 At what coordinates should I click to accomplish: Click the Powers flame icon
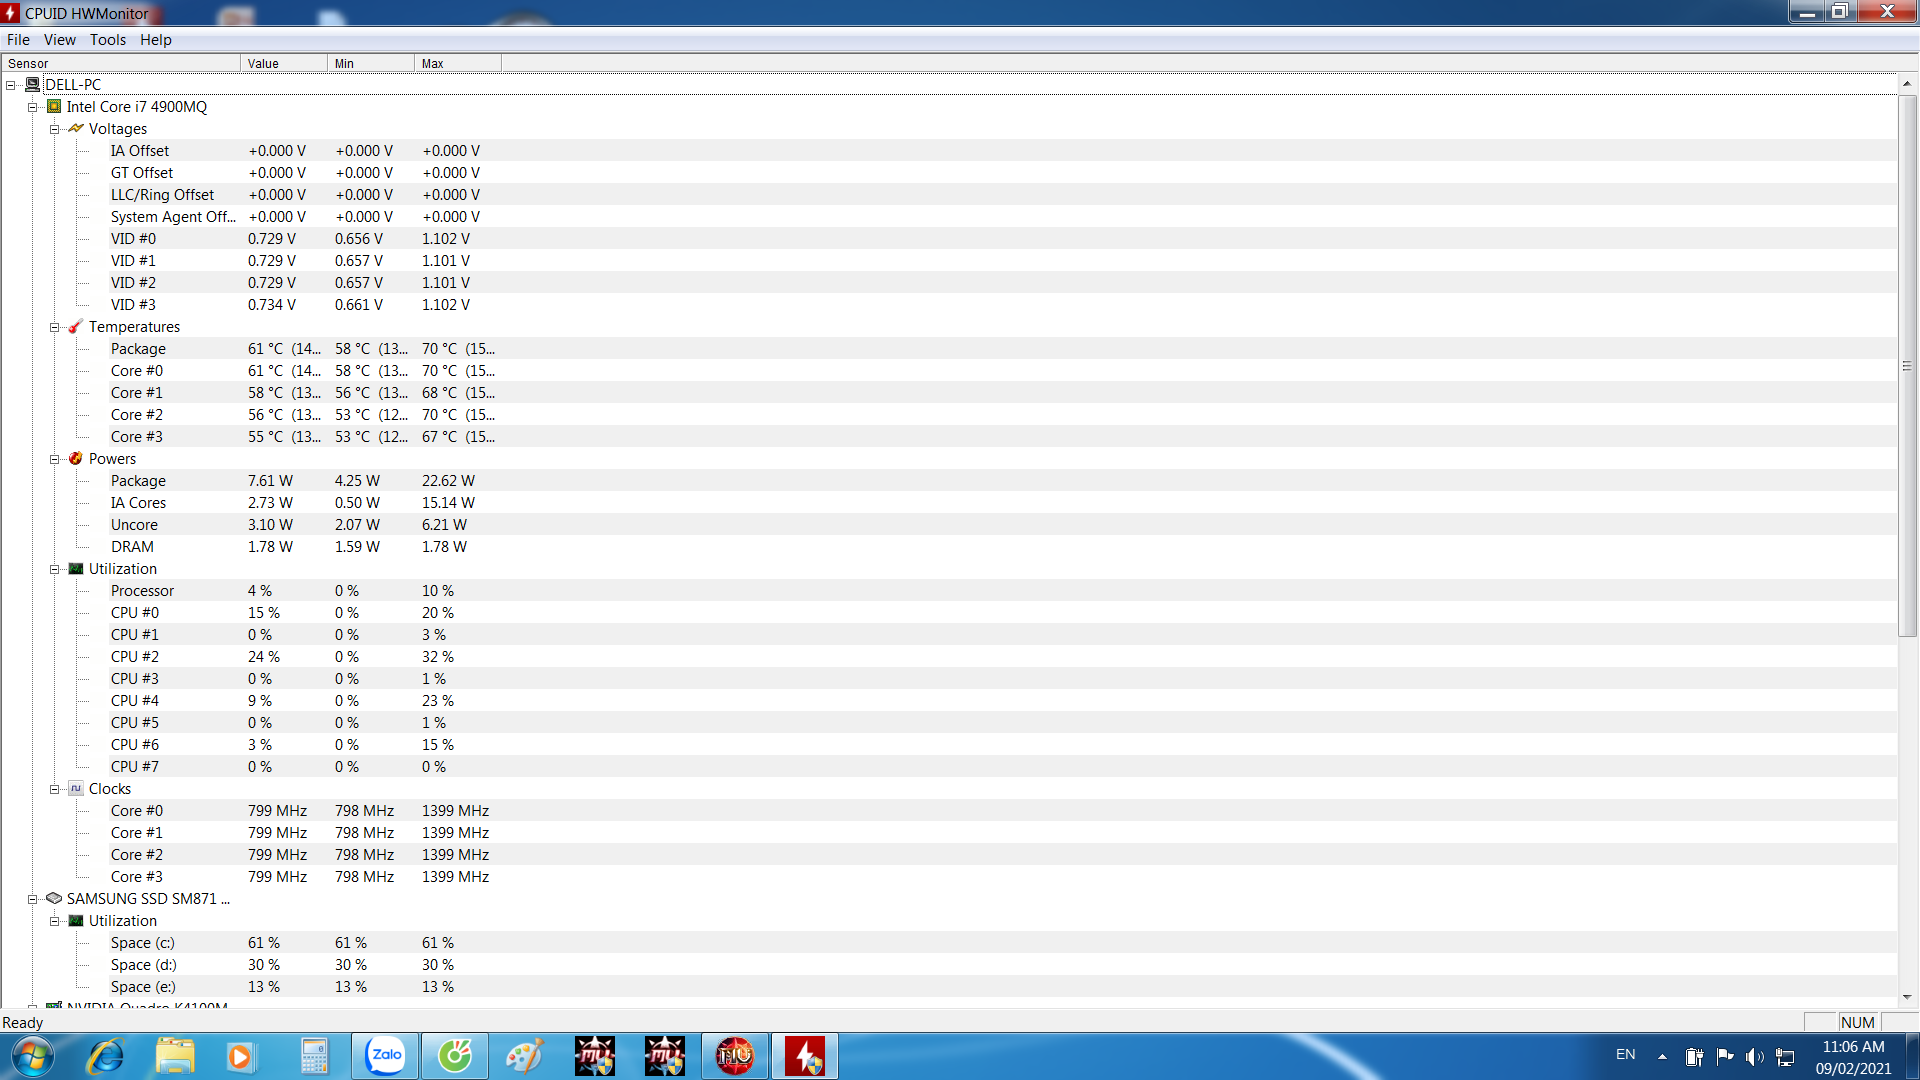[76, 459]
